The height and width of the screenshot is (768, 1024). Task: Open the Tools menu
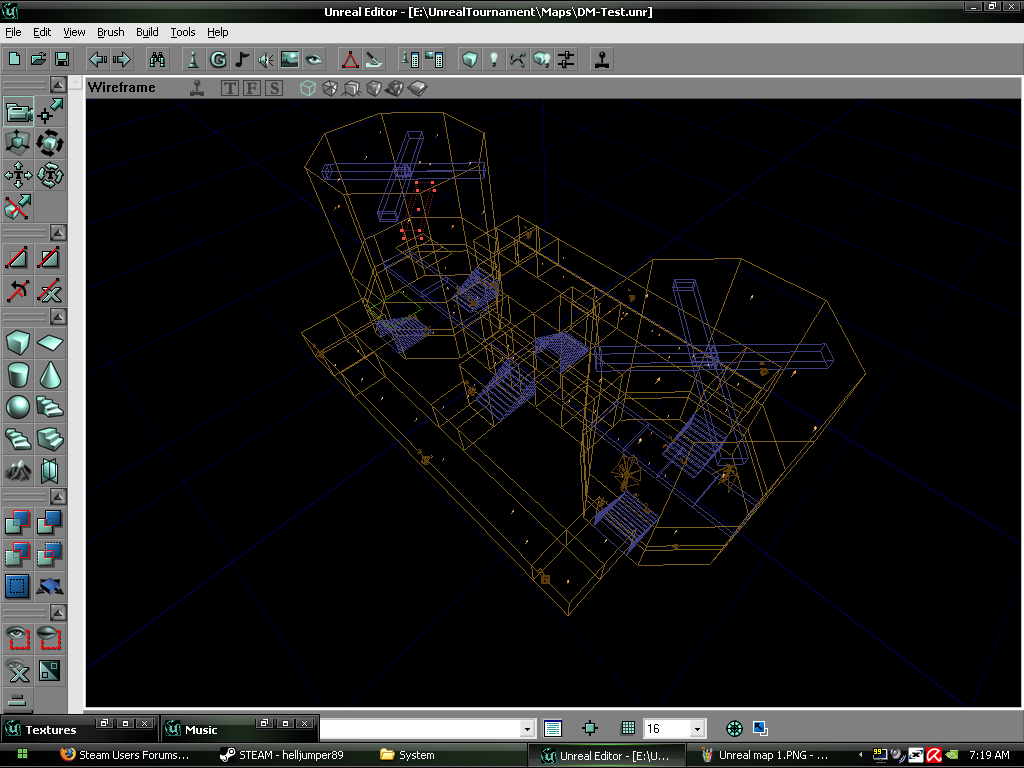(x=183, y=32)
